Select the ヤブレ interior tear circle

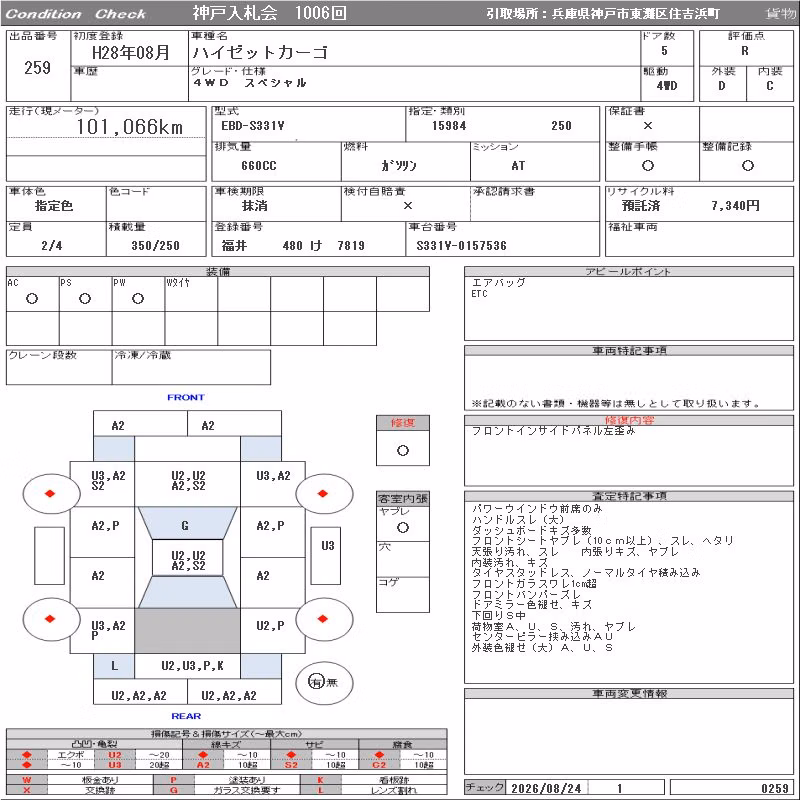point(403,528)
